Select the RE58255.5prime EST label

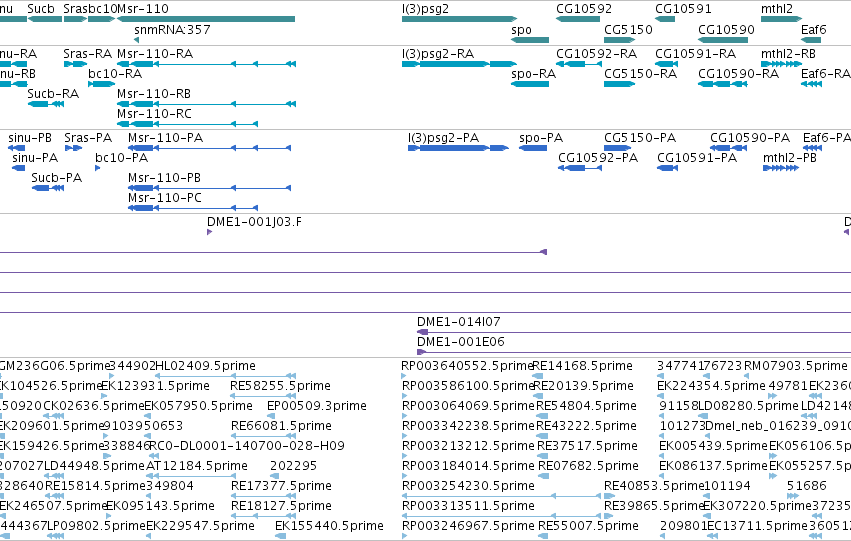tap(281, 386)
